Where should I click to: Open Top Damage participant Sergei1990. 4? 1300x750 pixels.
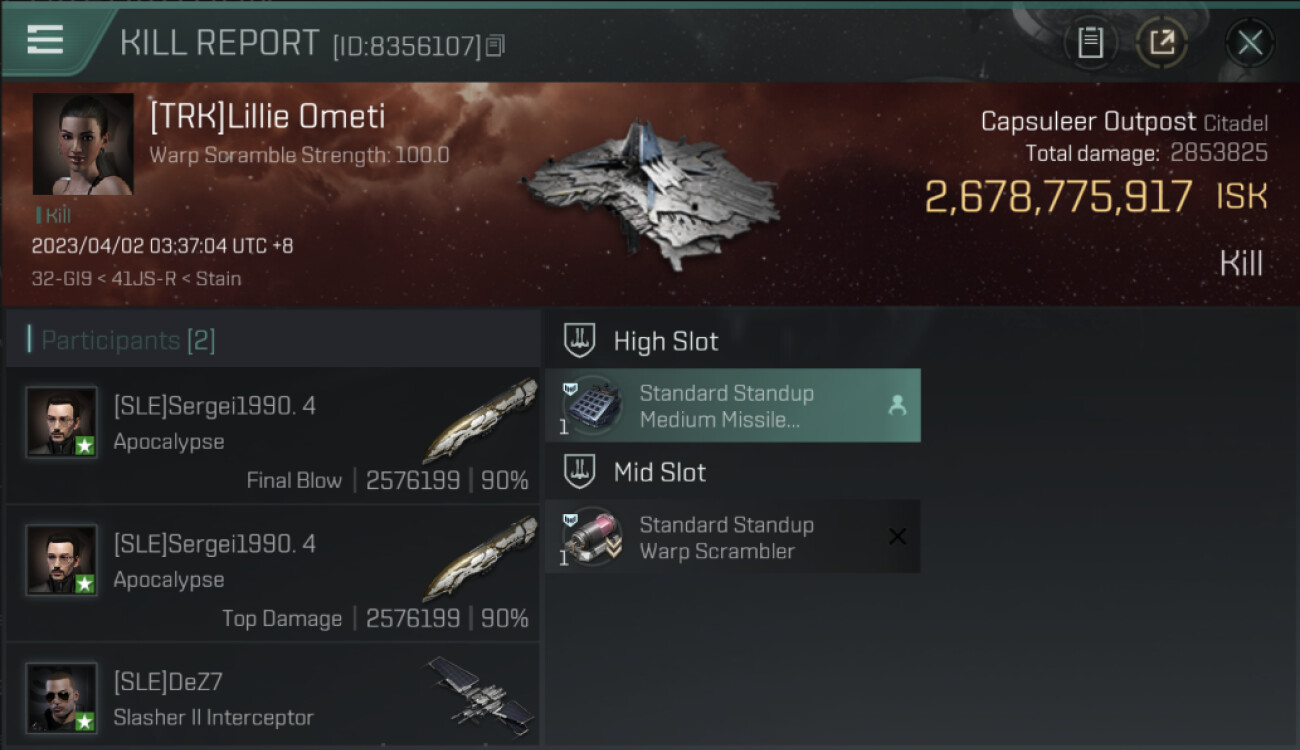click(272, 574)
